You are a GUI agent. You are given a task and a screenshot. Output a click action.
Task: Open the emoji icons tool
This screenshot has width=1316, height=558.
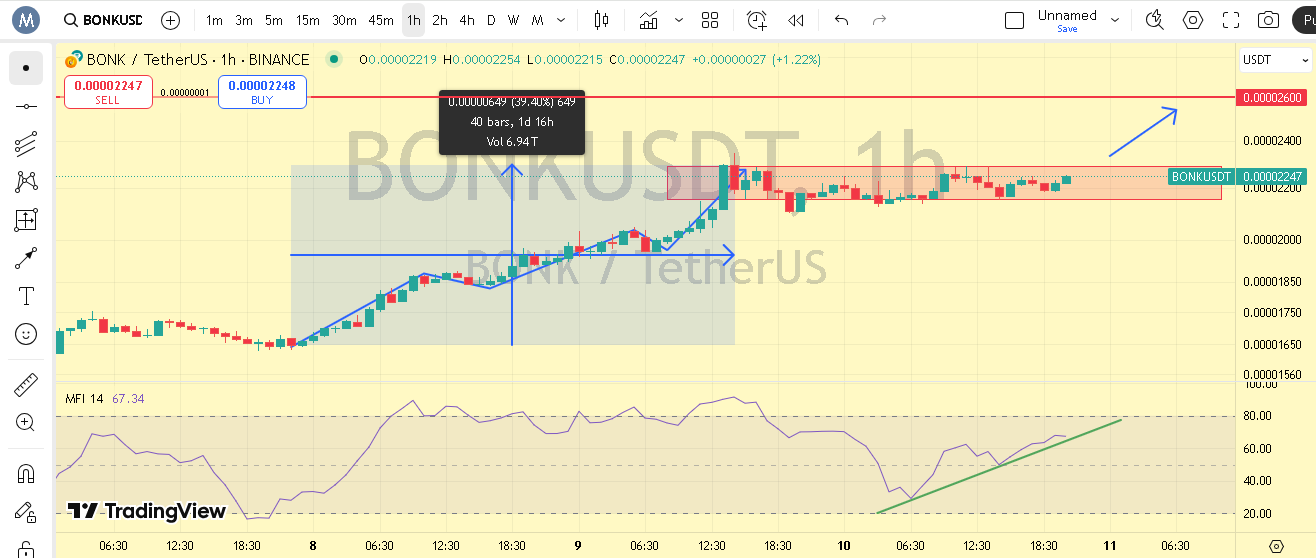(x=26, y=334)
